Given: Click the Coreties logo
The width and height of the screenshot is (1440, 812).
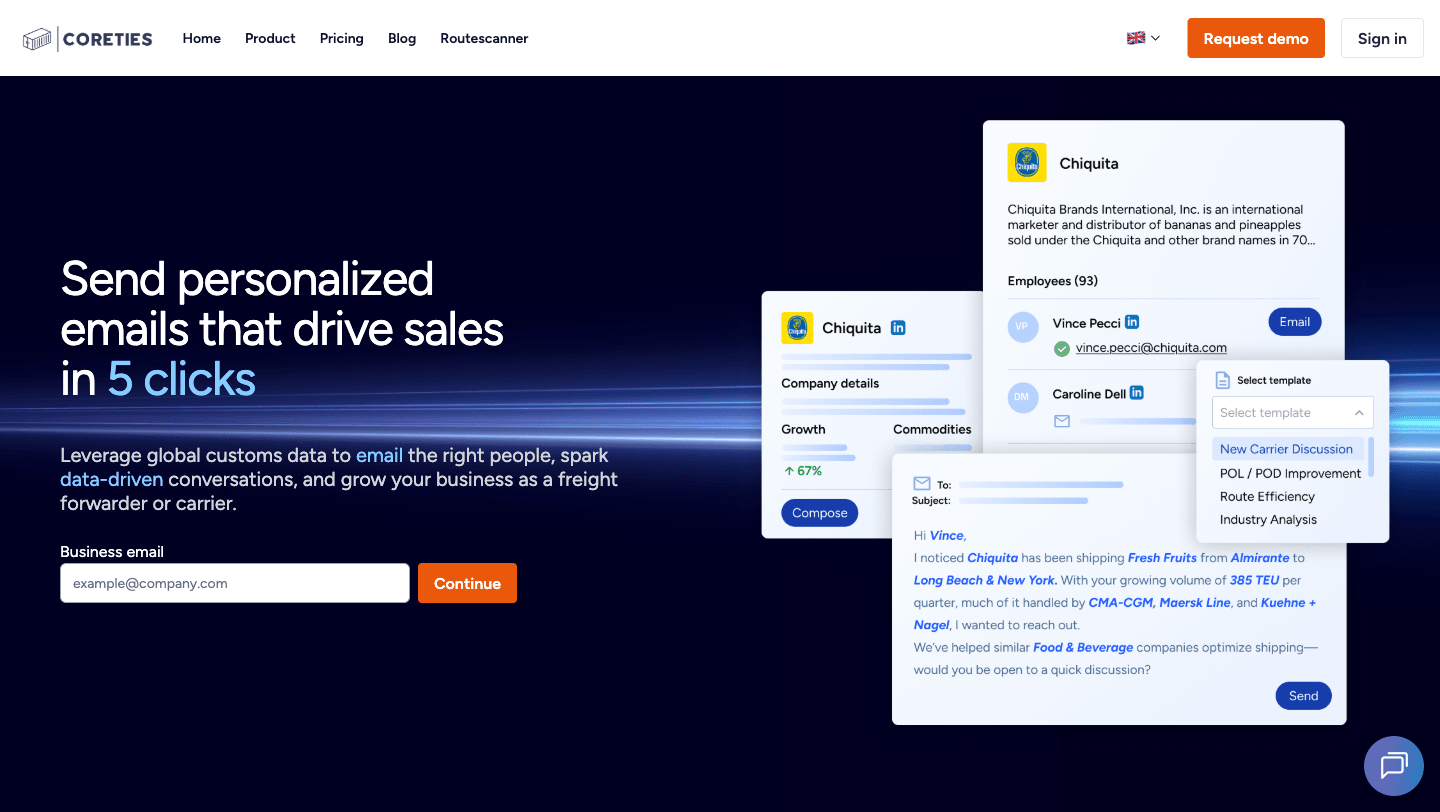Looking at the screenshot, I should (x=88, y=39).
